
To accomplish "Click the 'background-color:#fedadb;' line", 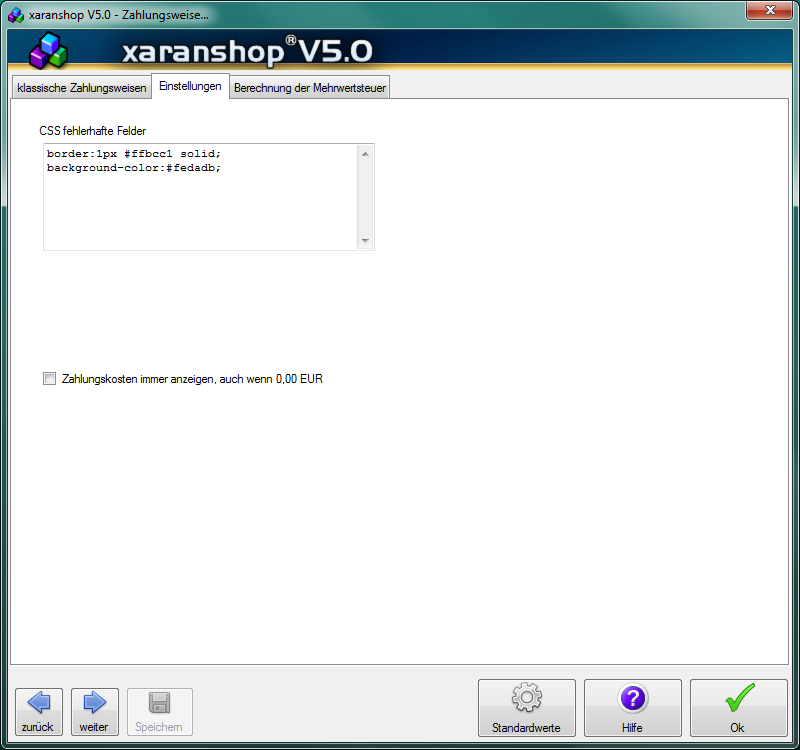I will (x=134, y=168).
